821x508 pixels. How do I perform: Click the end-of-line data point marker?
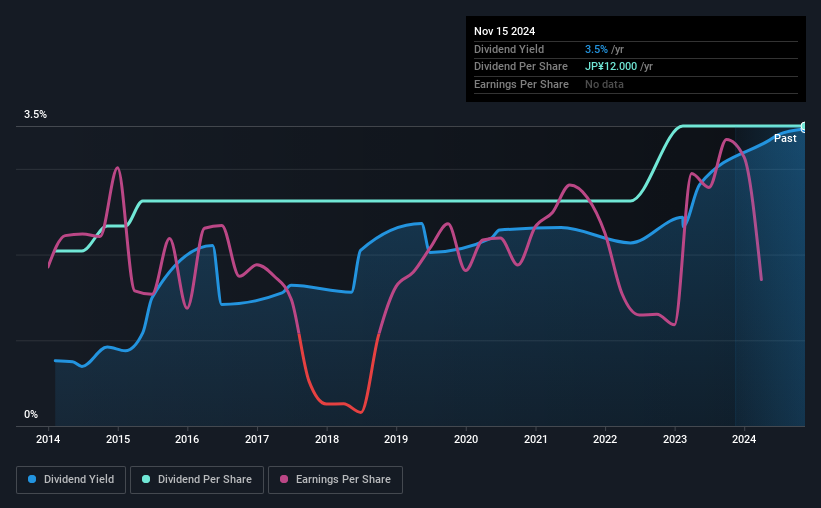(804, 127)
